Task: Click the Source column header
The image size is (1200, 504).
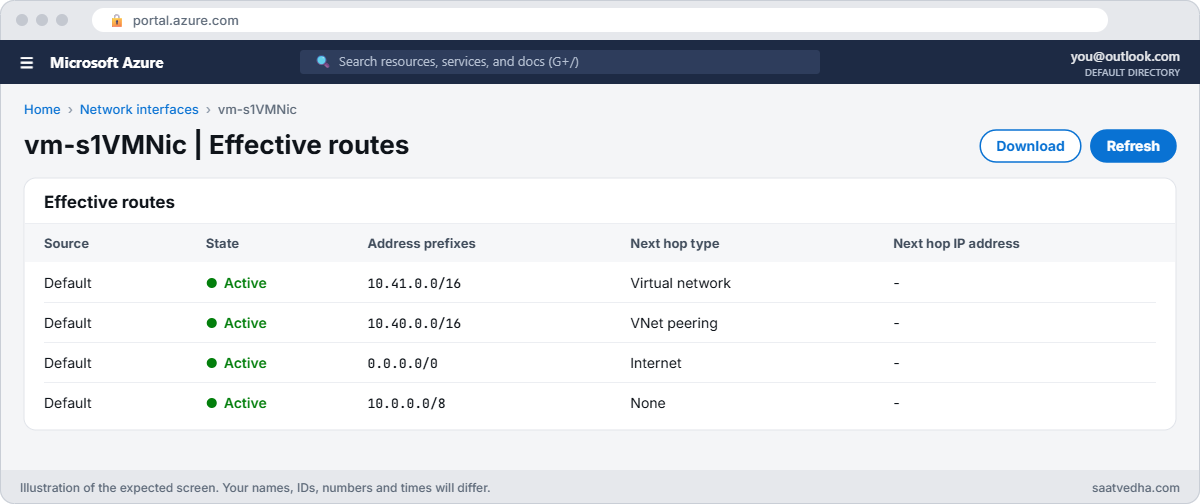Action: coord(66,243)
